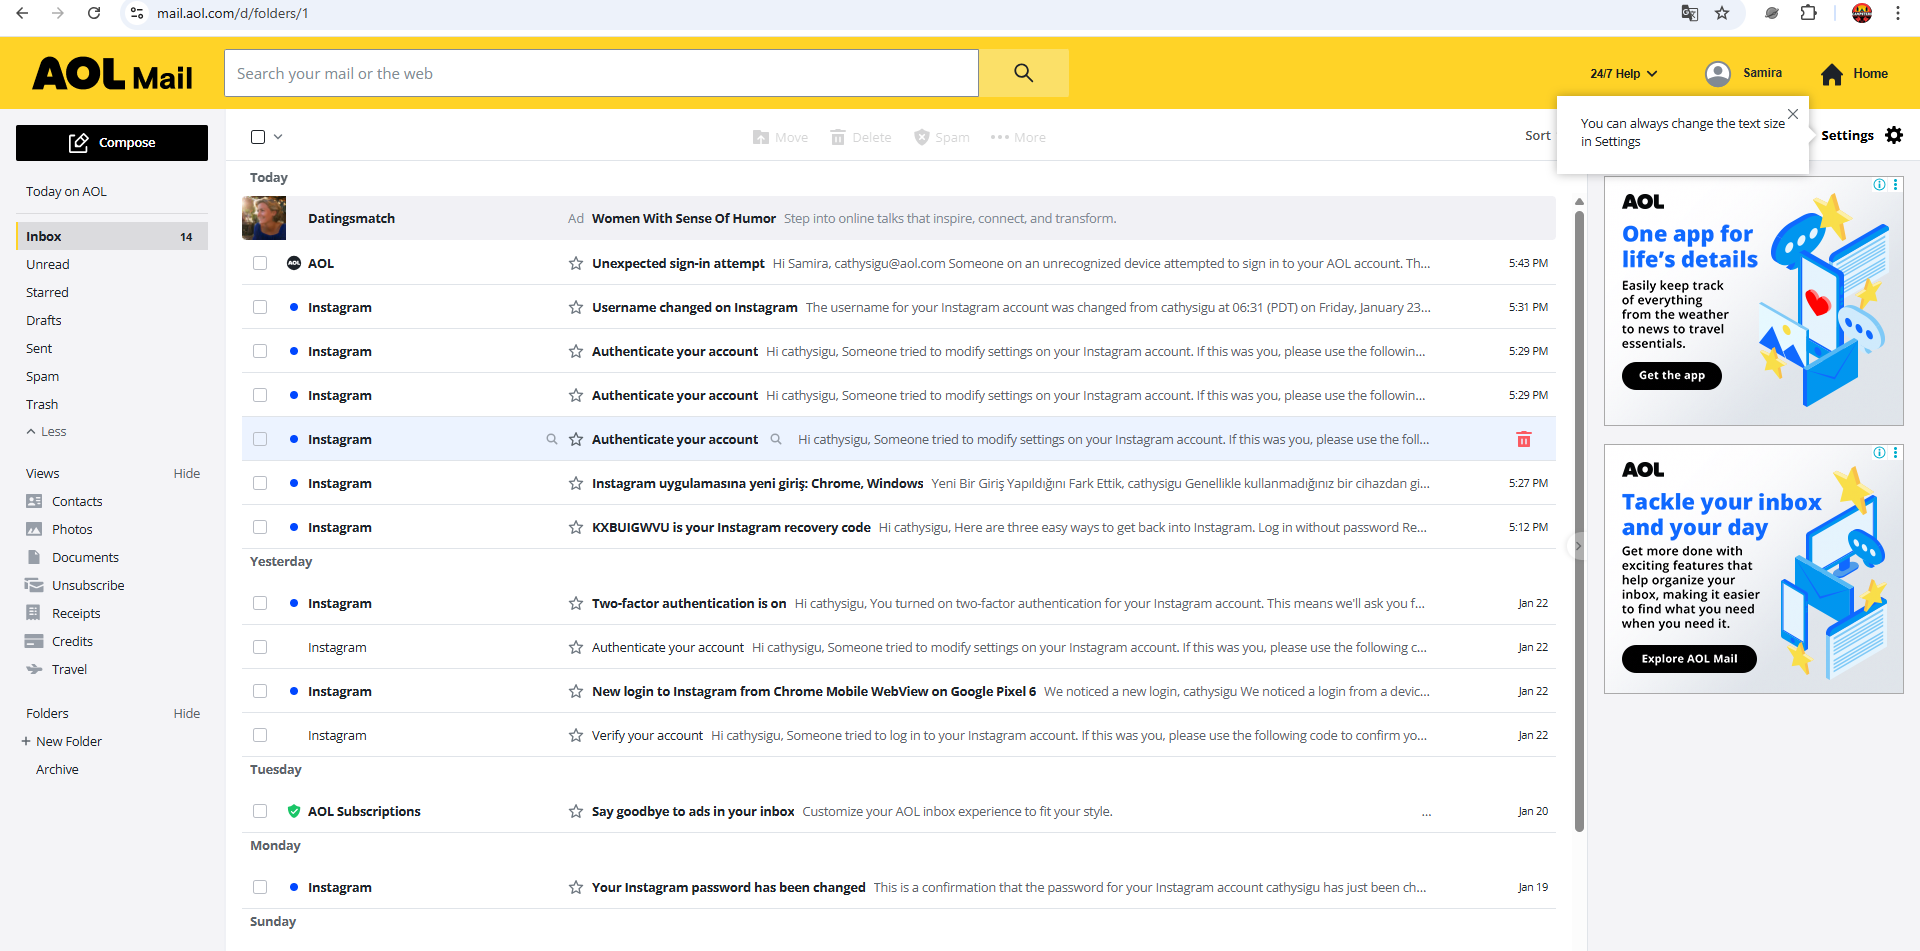
Task: Star the Username changed on Instagram email
Action: tap(576, 307)
